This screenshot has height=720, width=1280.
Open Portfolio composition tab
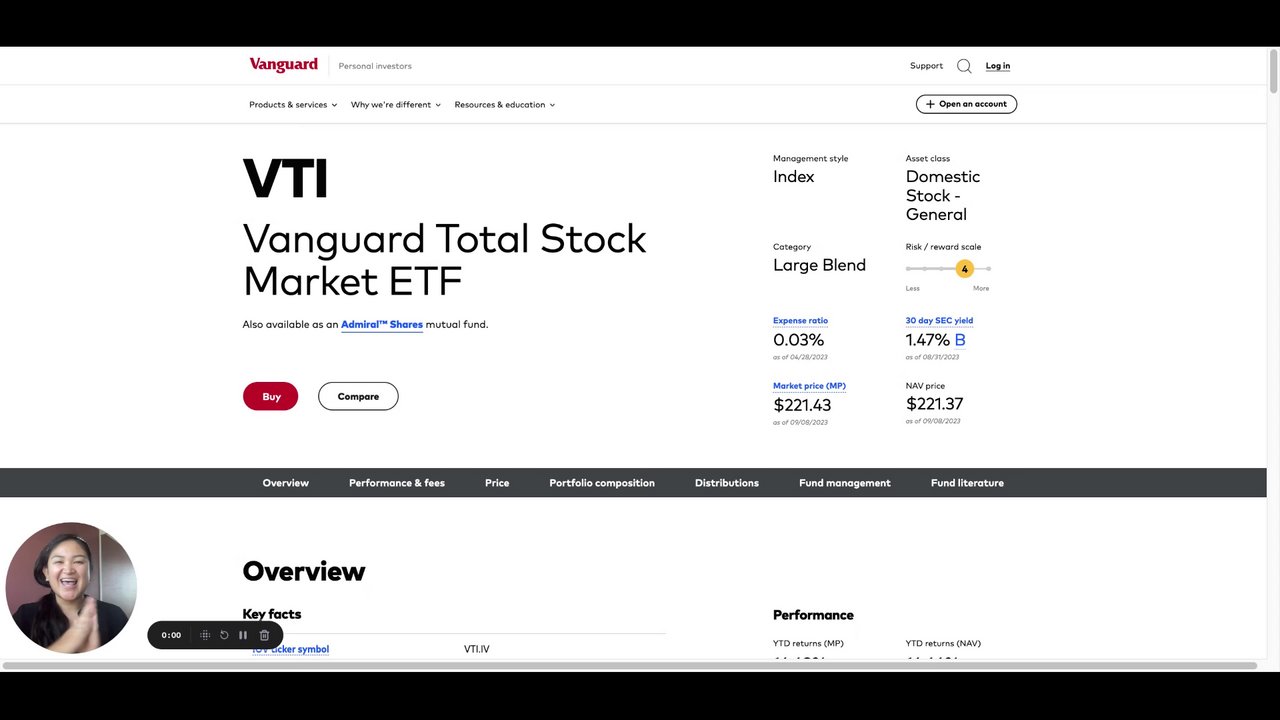[x=602, y=483]
